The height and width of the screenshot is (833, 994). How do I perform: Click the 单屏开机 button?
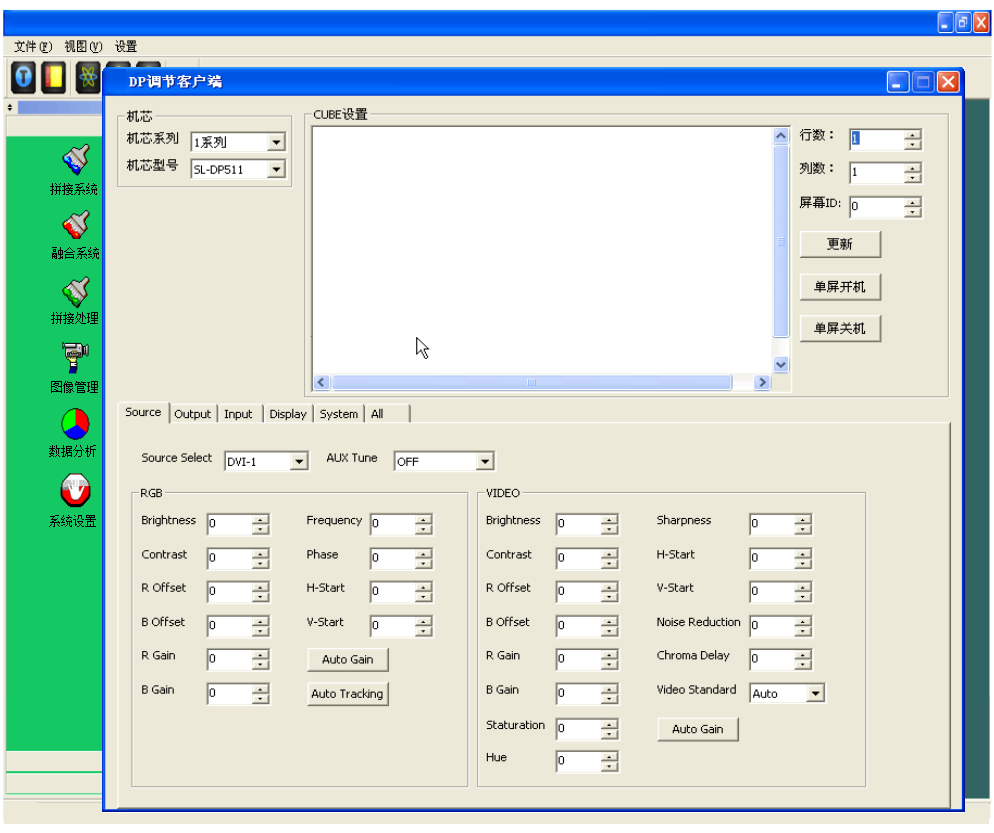coord(839,287)
